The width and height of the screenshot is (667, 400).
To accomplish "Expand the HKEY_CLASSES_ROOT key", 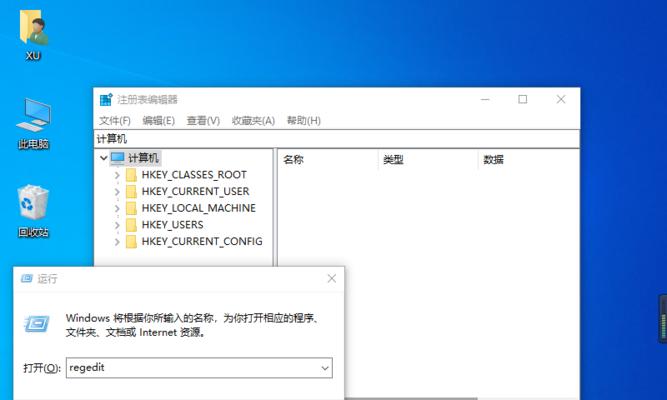I will click(x=117, y=175).
